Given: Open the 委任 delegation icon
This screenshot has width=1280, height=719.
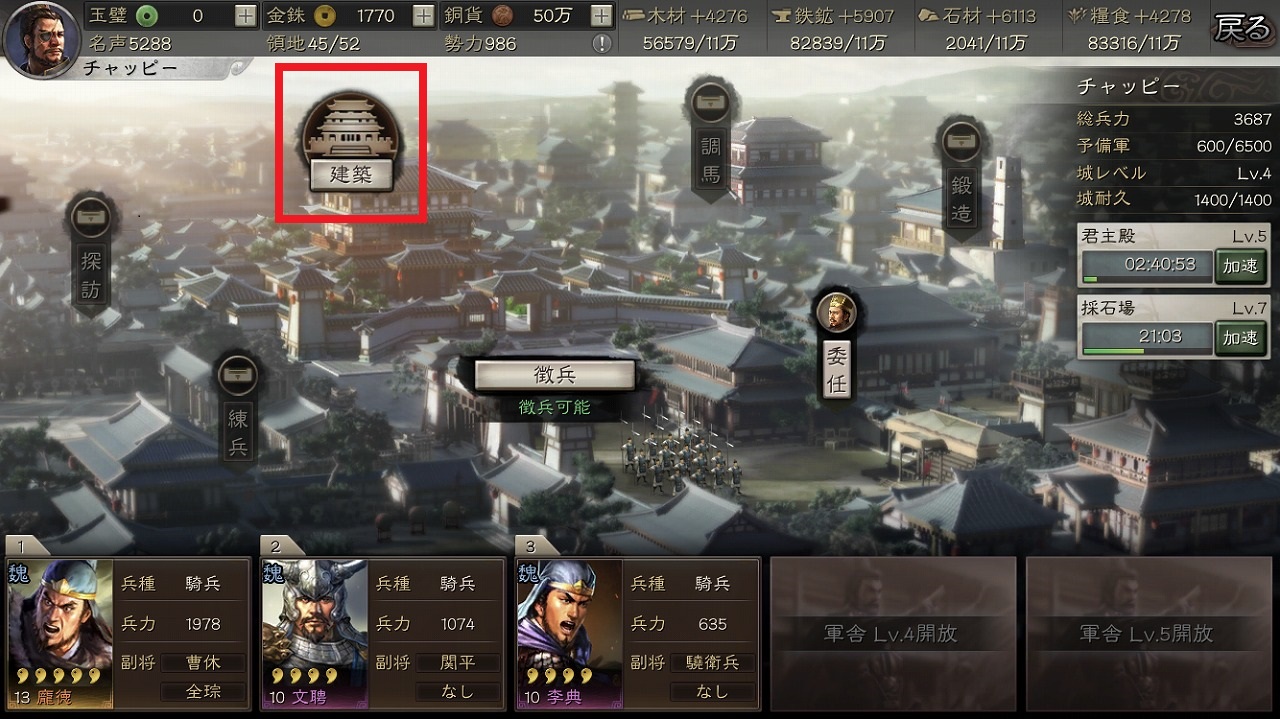Looking at the screenshot, I should tap(837, 345).
